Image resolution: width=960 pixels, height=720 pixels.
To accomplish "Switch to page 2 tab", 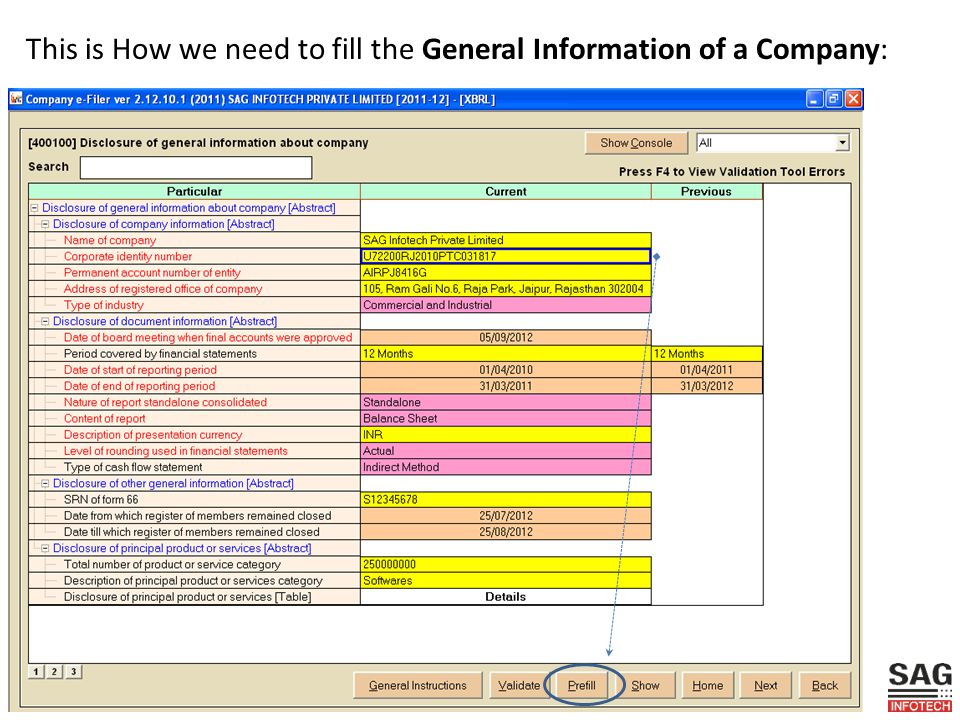I will point(54,672).
